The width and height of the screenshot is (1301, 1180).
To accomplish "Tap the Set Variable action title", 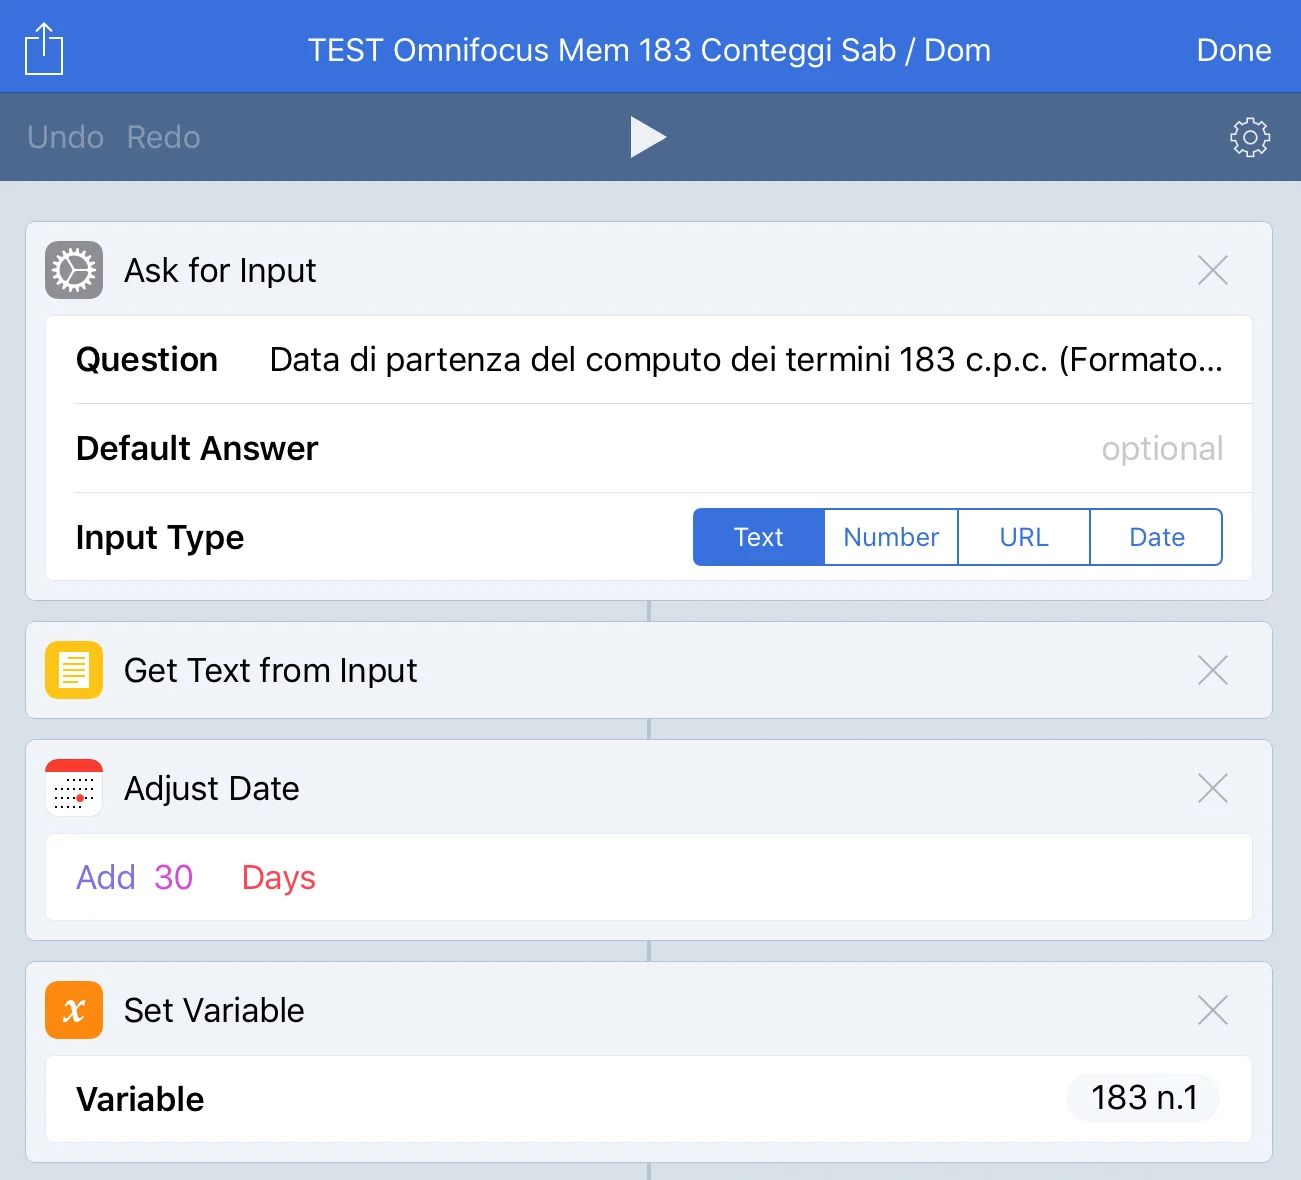I will point(214,1010).
